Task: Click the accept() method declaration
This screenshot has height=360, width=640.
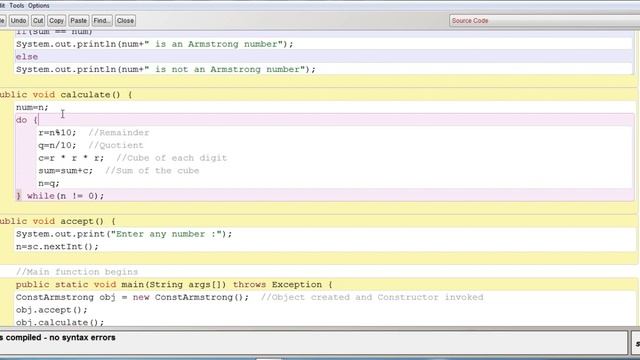Action: coord(58,221)
